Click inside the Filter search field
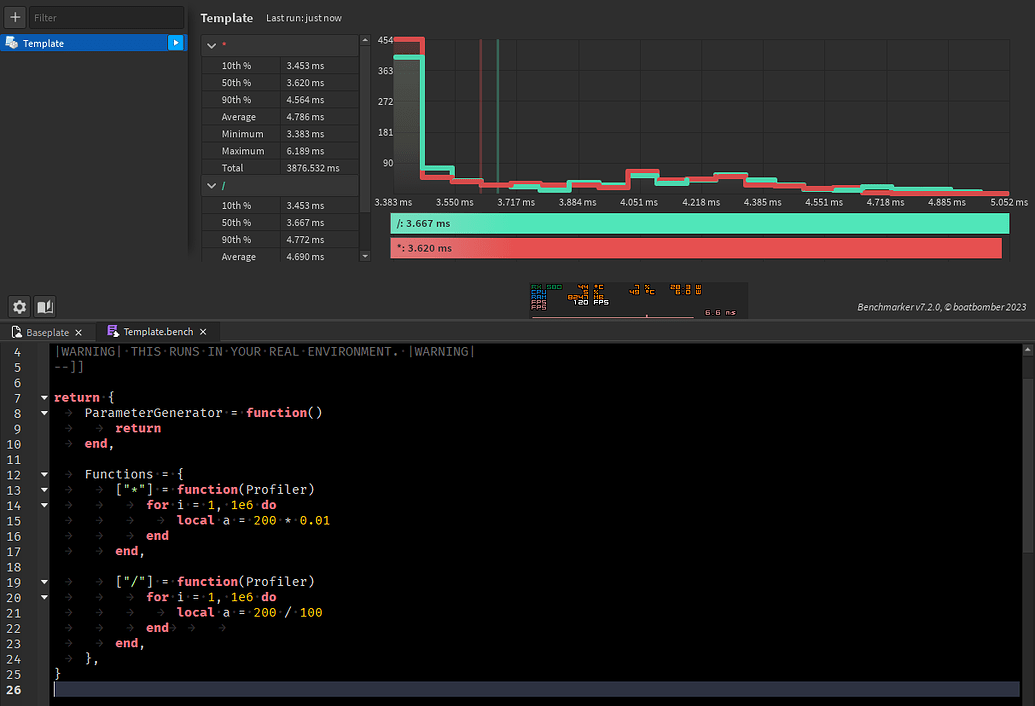The image size is (1035, 706). coord(106,16)
